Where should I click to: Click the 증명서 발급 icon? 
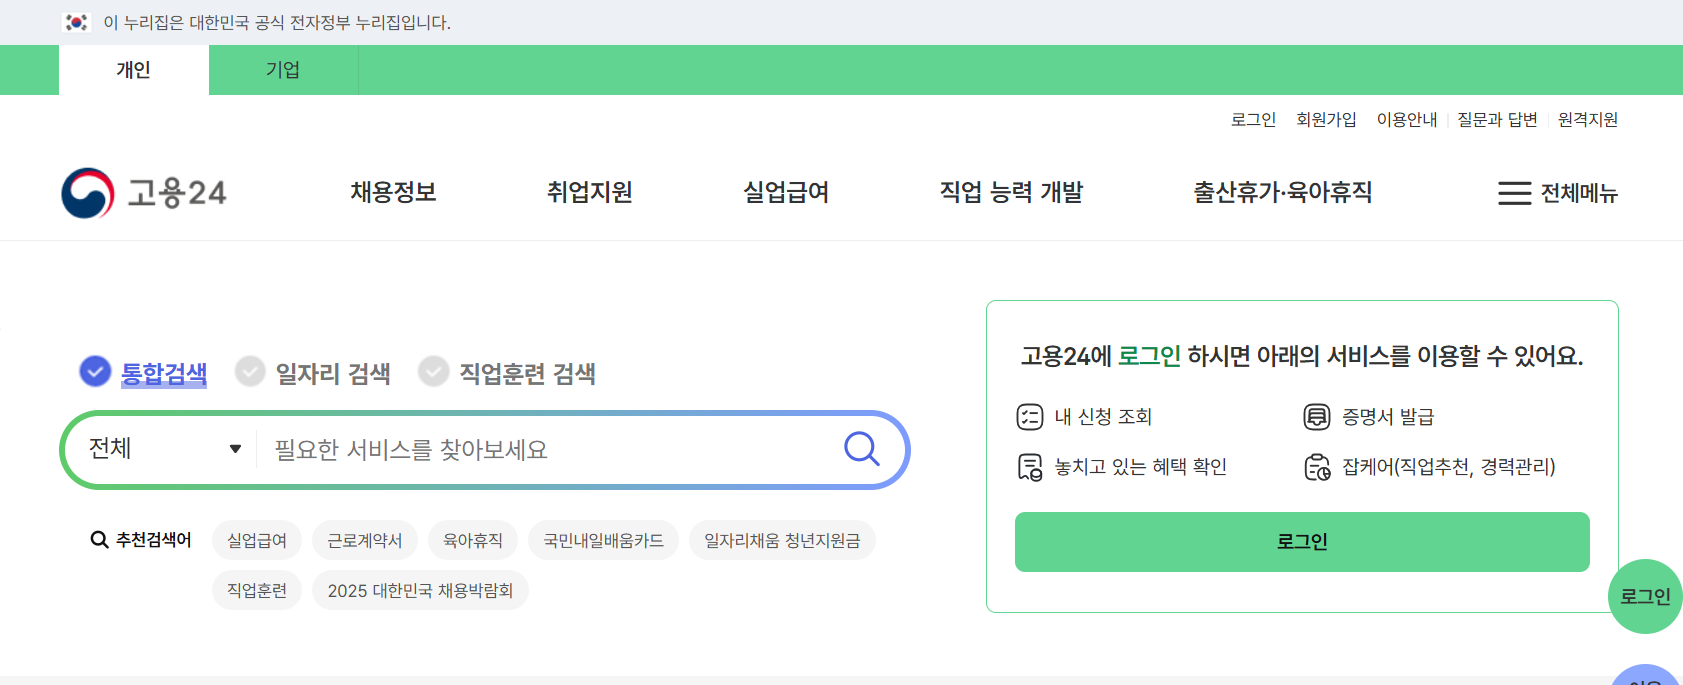tap(1317, 417)
